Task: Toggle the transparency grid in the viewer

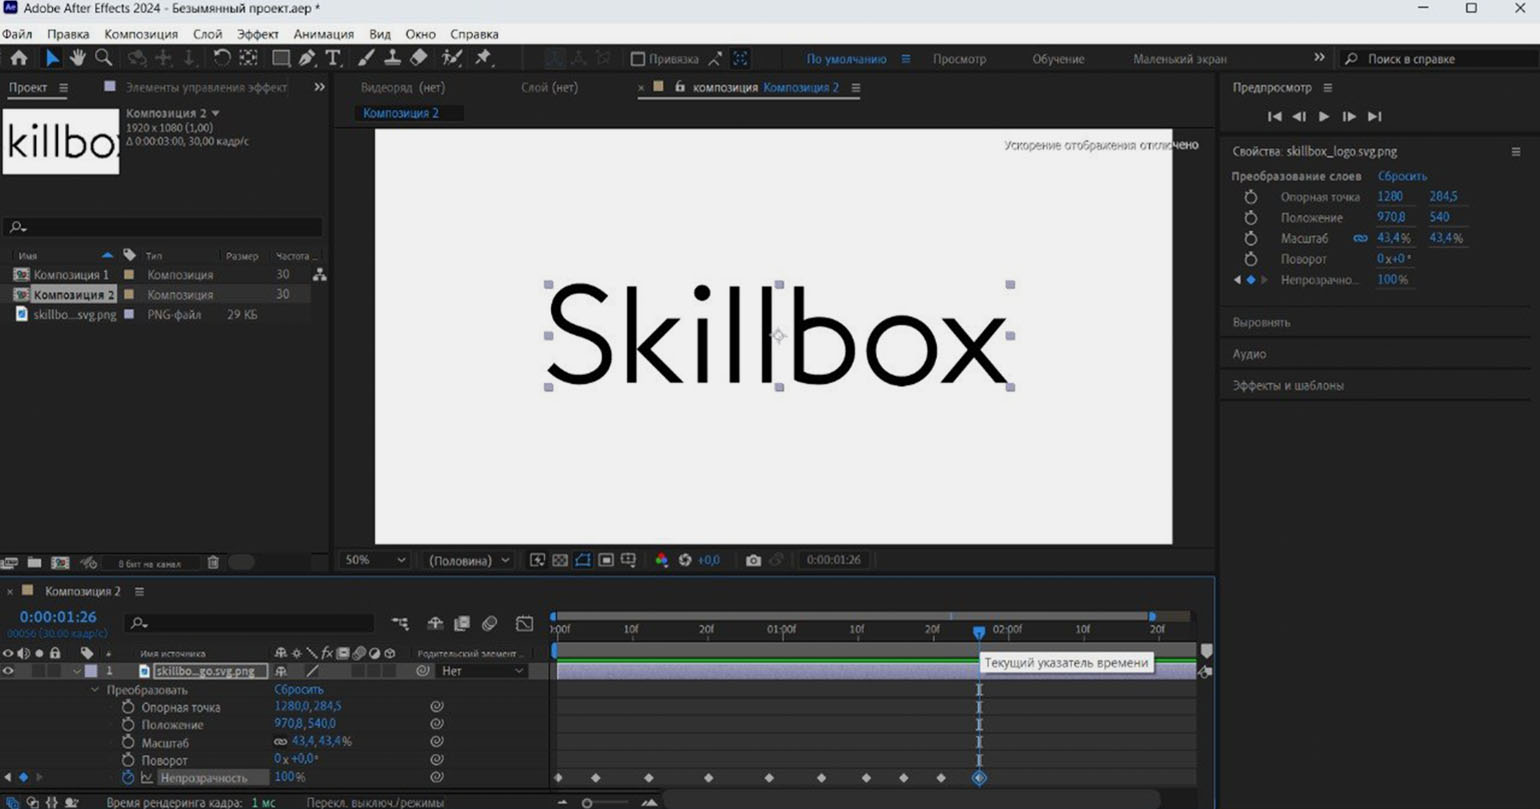Action: click(x=560, y=560)
